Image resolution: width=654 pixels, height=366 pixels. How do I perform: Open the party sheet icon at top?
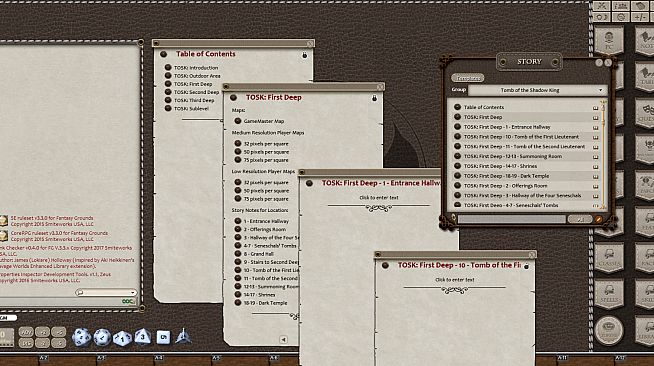coord(621,6)
